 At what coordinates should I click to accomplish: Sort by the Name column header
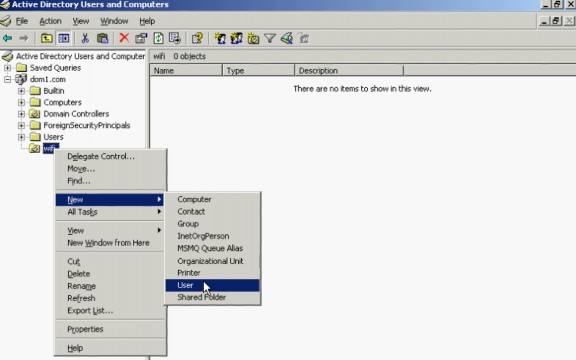tap(186, 71)
